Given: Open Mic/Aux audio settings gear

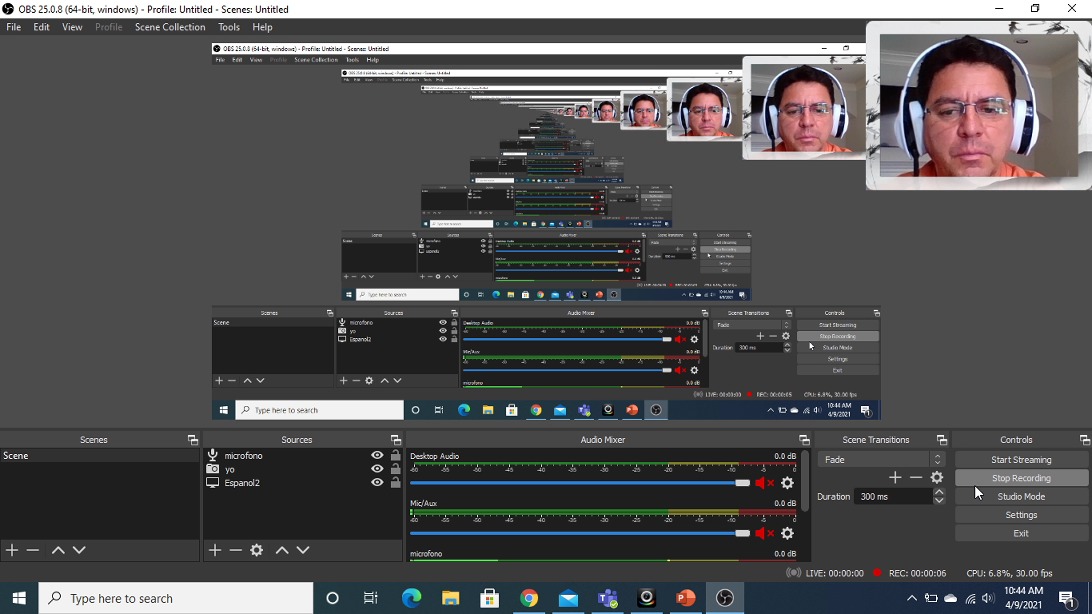Looking at the screenshot, I should [x=787, y=533].
